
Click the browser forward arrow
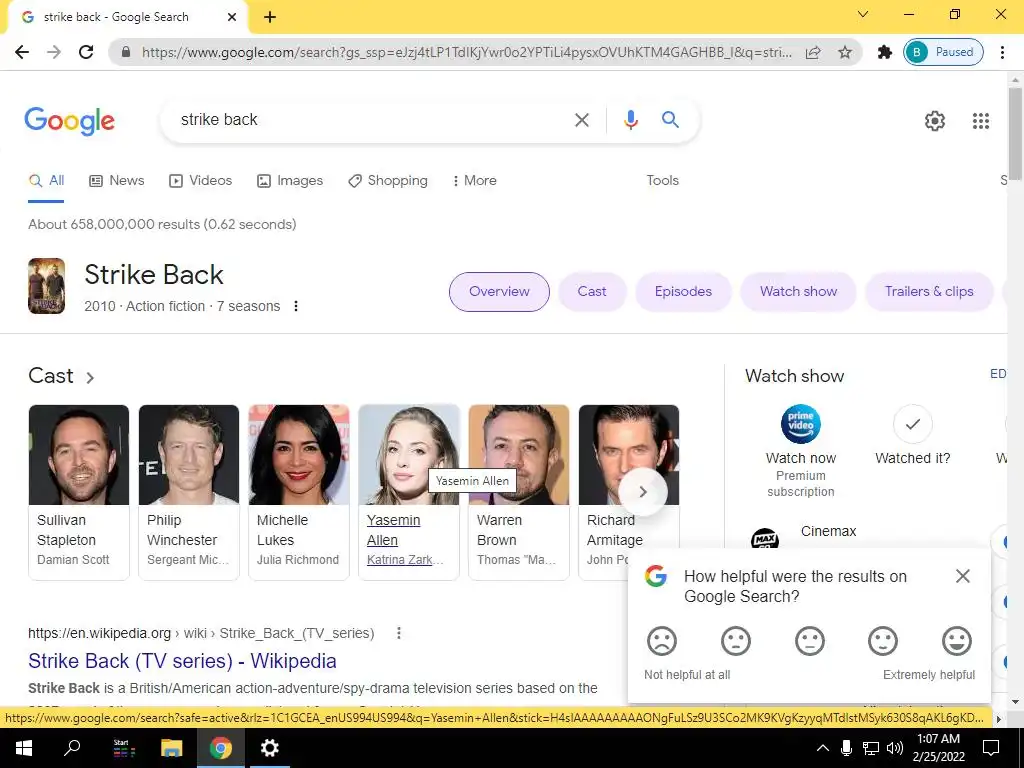pyautogui.click(x=54, y=52)
